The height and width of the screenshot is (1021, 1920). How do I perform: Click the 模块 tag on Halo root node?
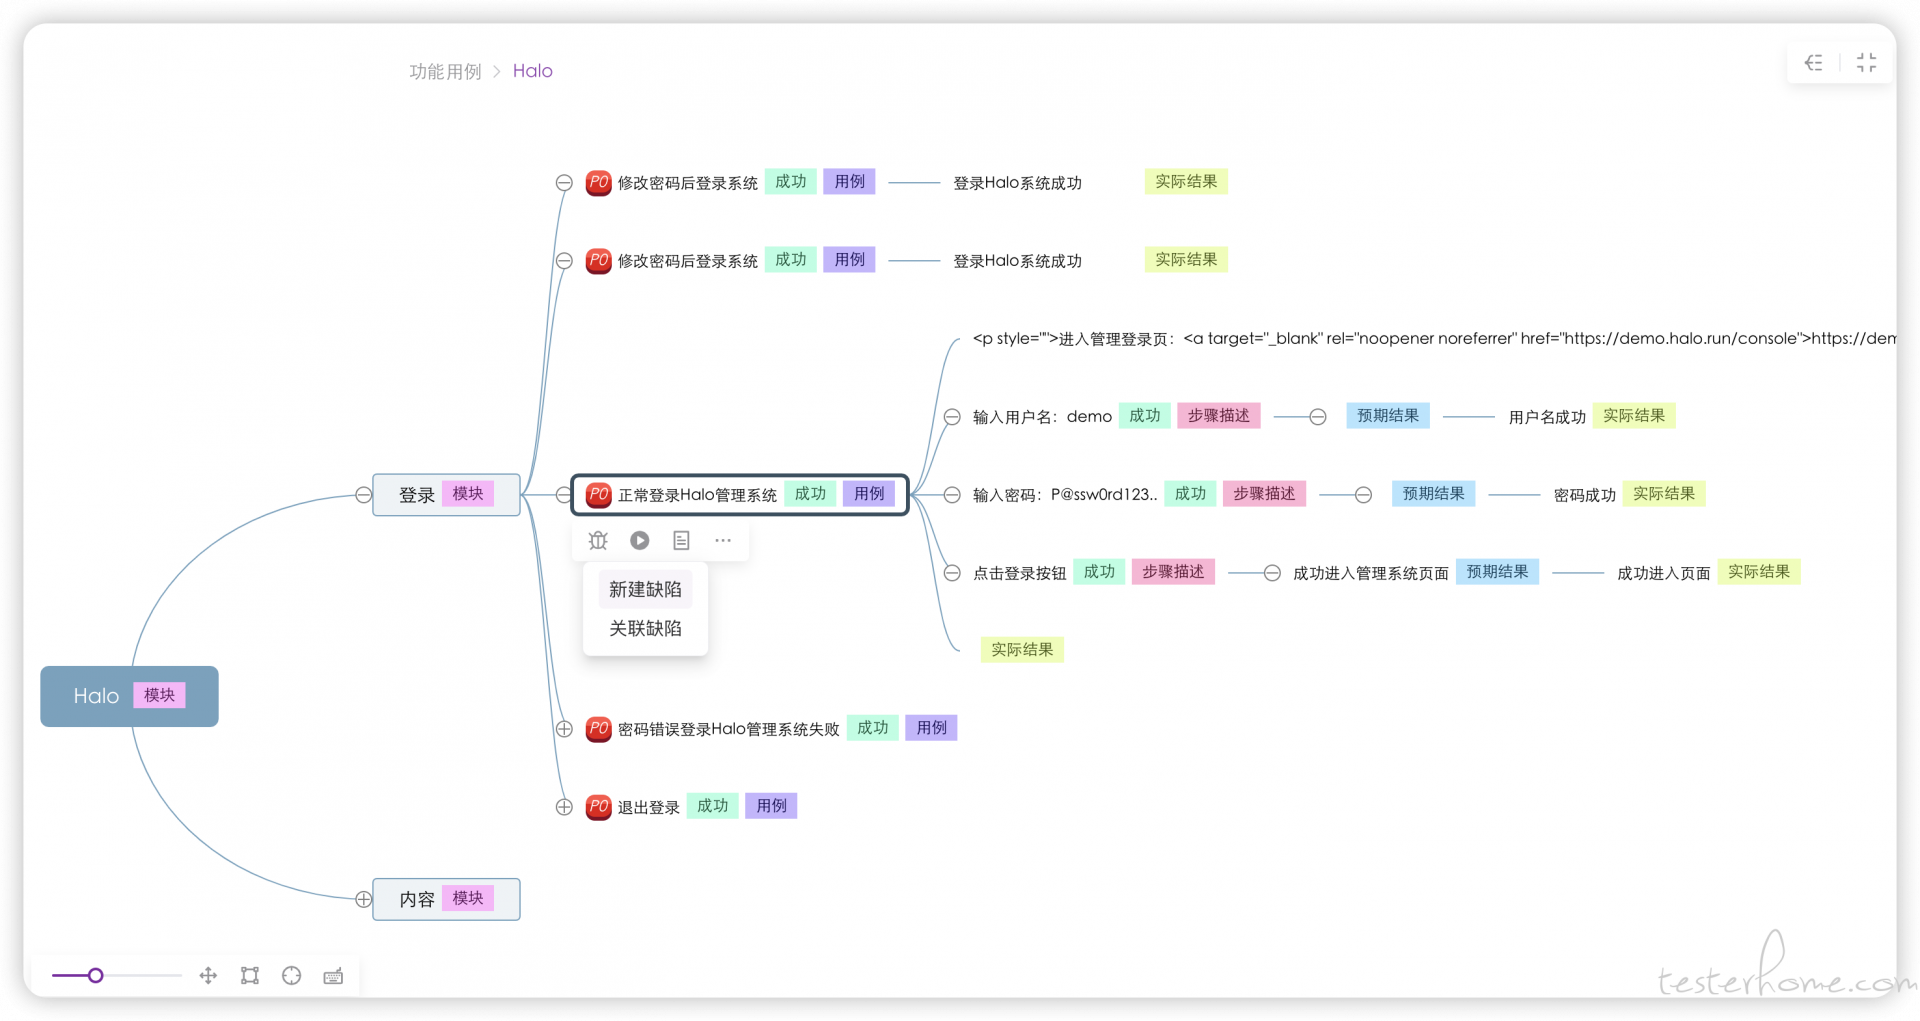pos(159,695)
